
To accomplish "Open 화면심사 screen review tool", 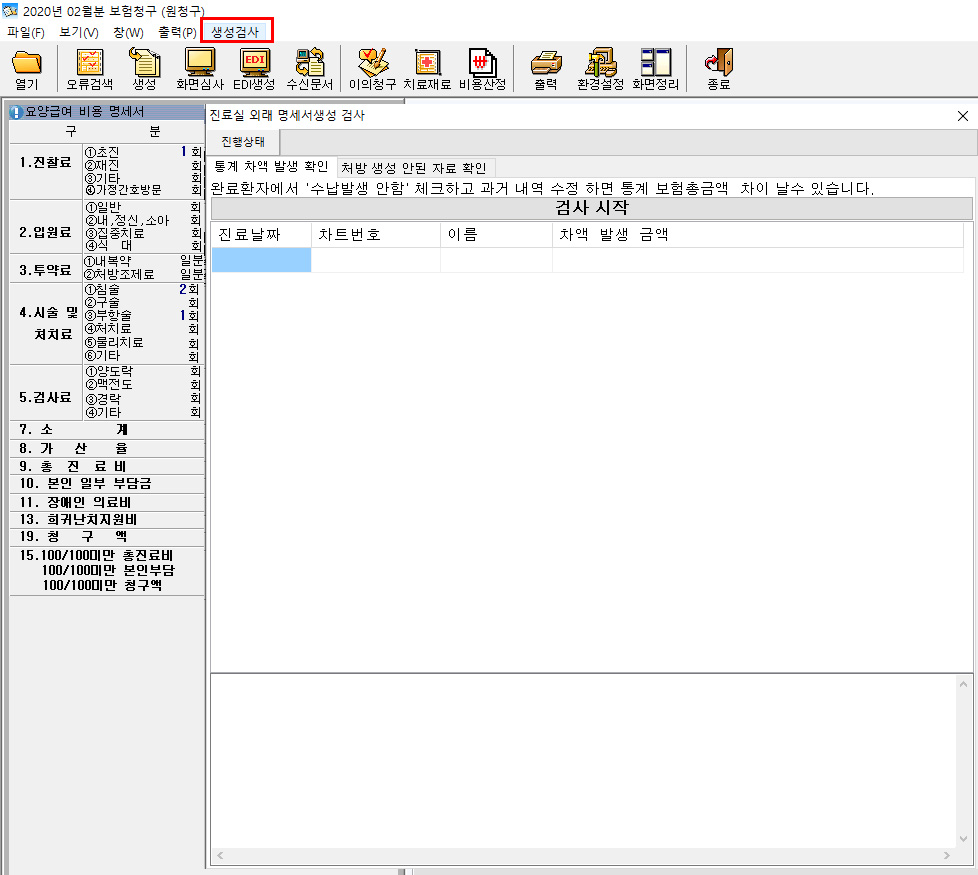I will (200, 68).
